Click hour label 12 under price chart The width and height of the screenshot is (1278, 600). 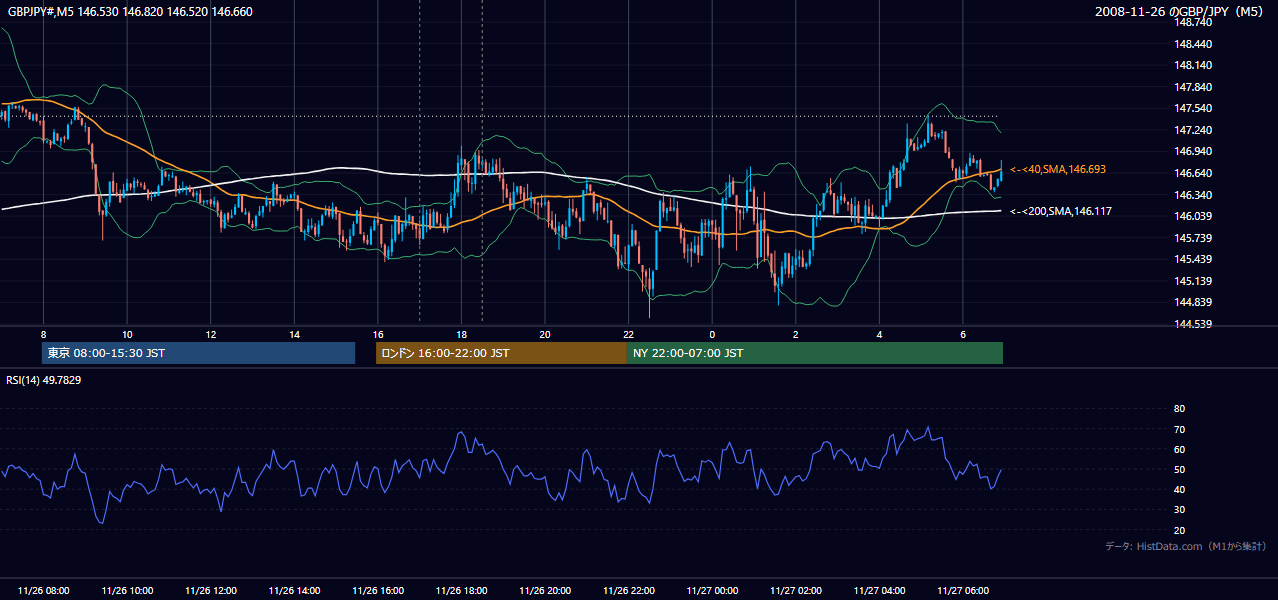pos(211,334)
